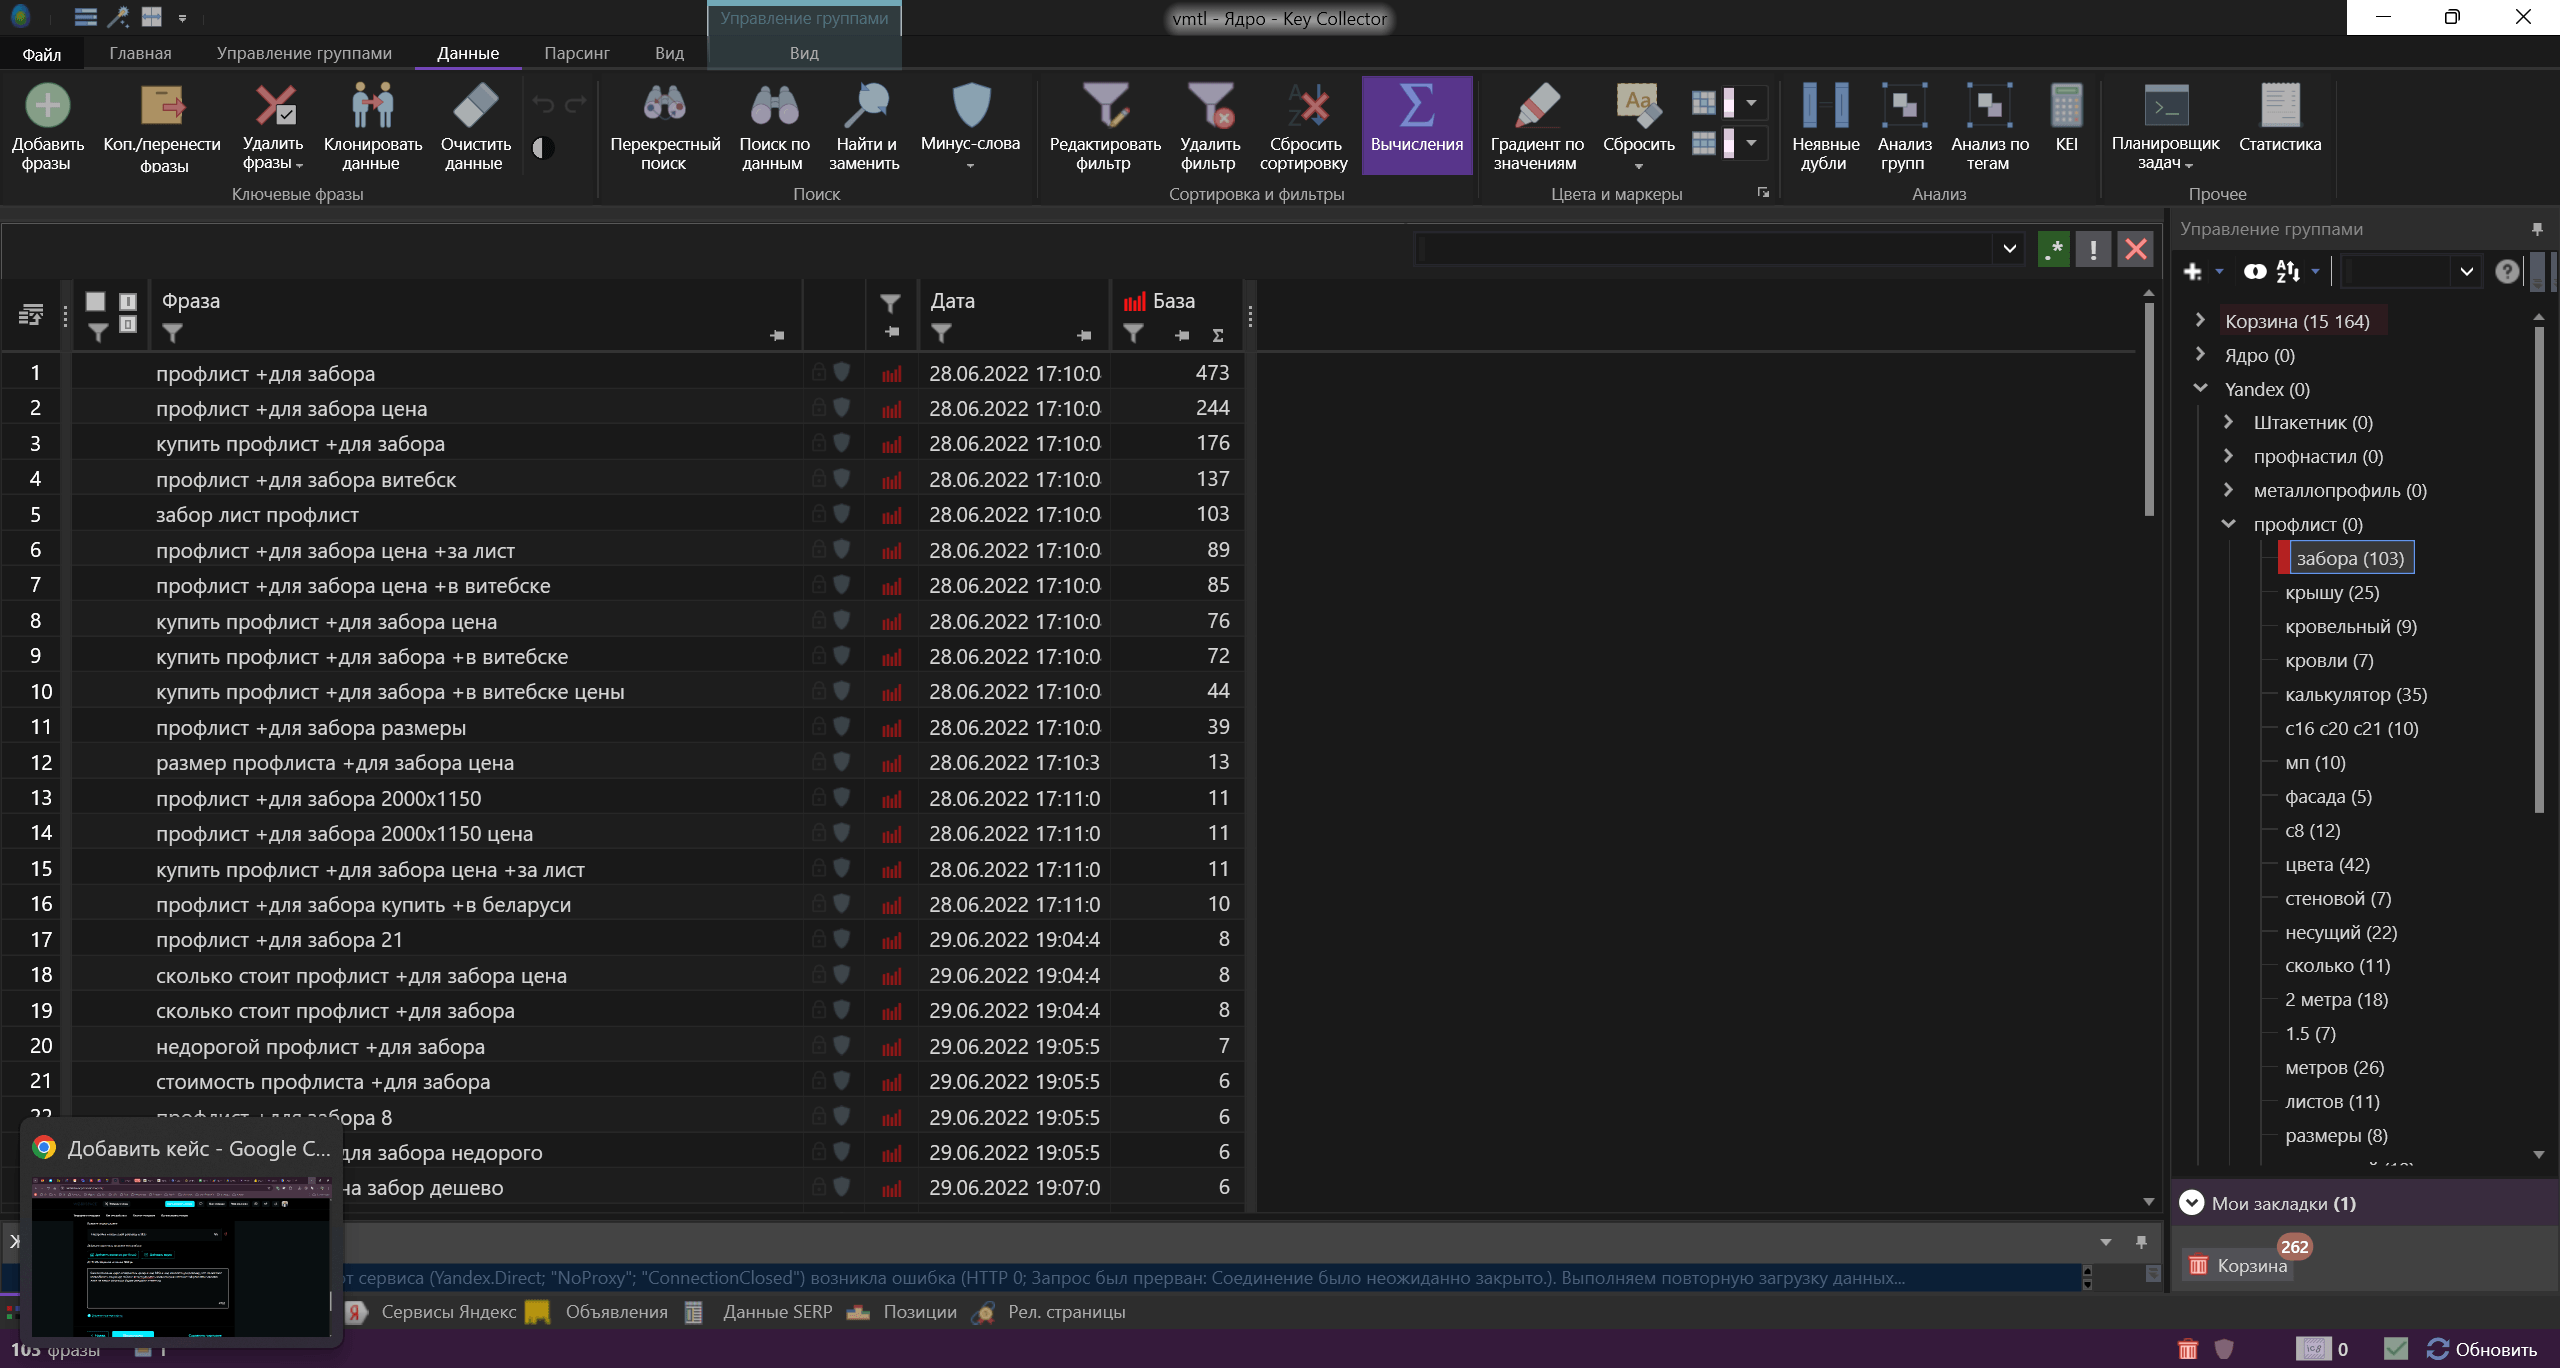Click the Add phrases (Добавить фразы) icon

pos(47,106)
